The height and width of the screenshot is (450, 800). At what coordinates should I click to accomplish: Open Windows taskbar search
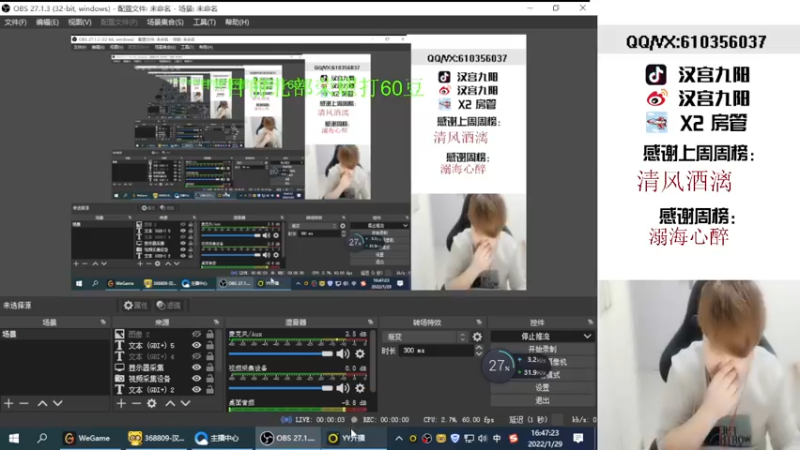tap(42, 438)
